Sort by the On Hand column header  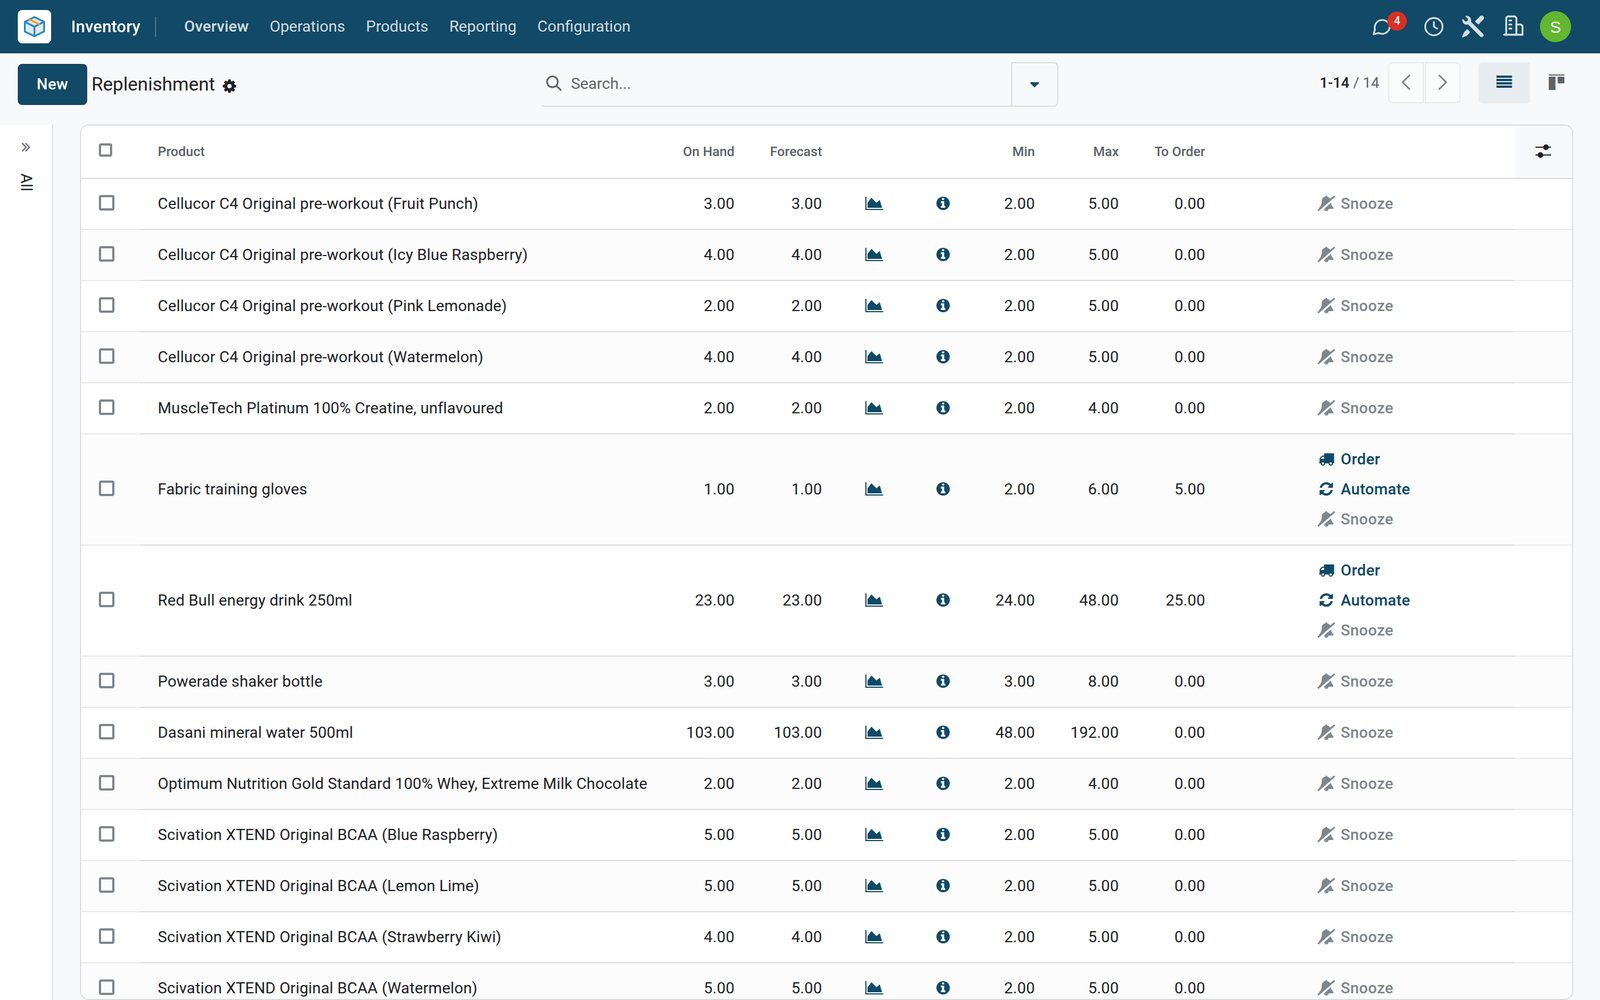[x=708, y=152]
